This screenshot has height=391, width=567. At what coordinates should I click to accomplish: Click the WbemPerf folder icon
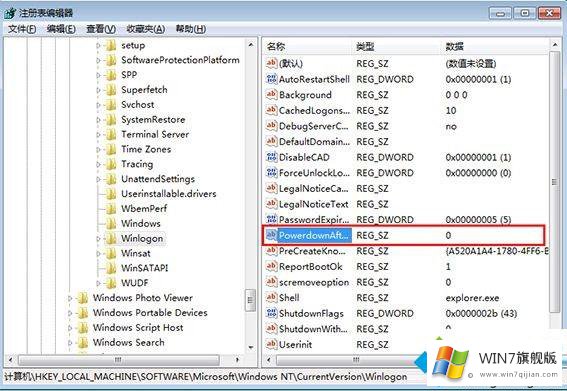pyautogui.click(x=111, y=209)
